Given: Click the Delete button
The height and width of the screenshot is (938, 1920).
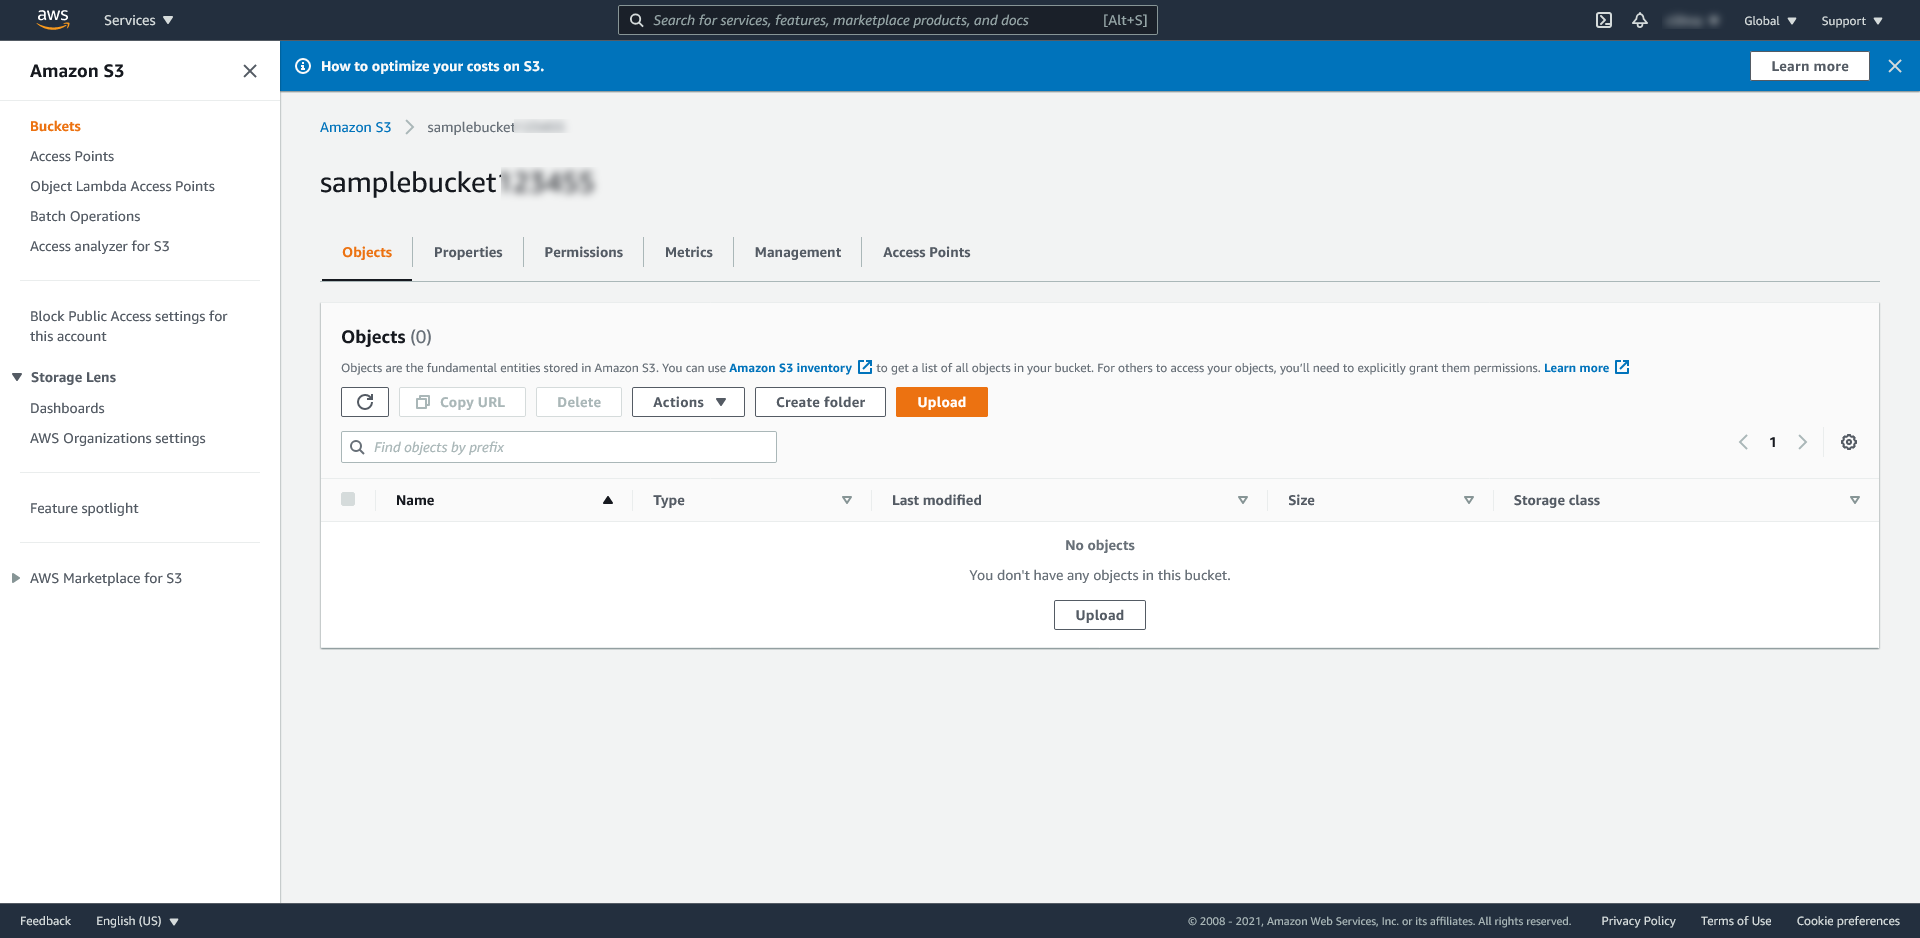Looking at the screenshot, I should pos(579,402).
